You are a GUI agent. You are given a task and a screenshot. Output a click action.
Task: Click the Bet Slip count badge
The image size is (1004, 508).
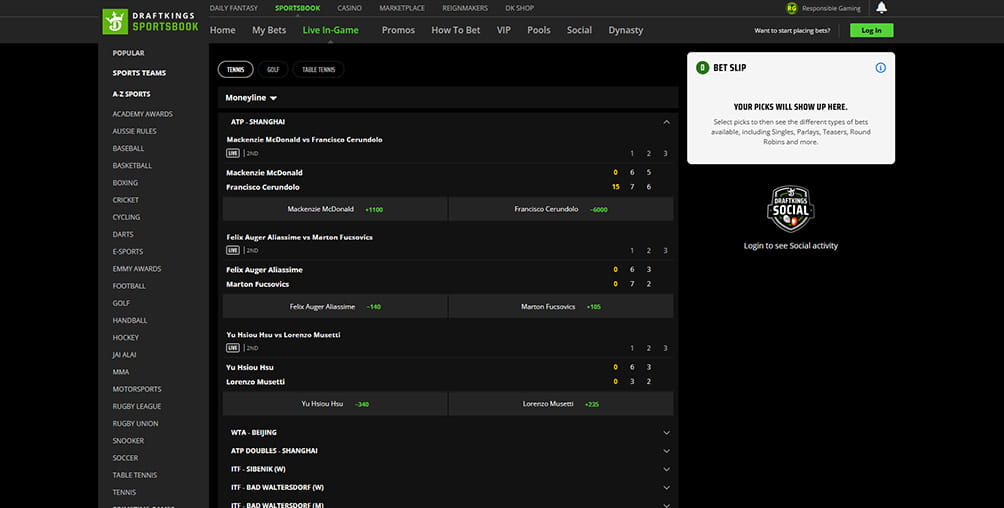click(702, 68)
